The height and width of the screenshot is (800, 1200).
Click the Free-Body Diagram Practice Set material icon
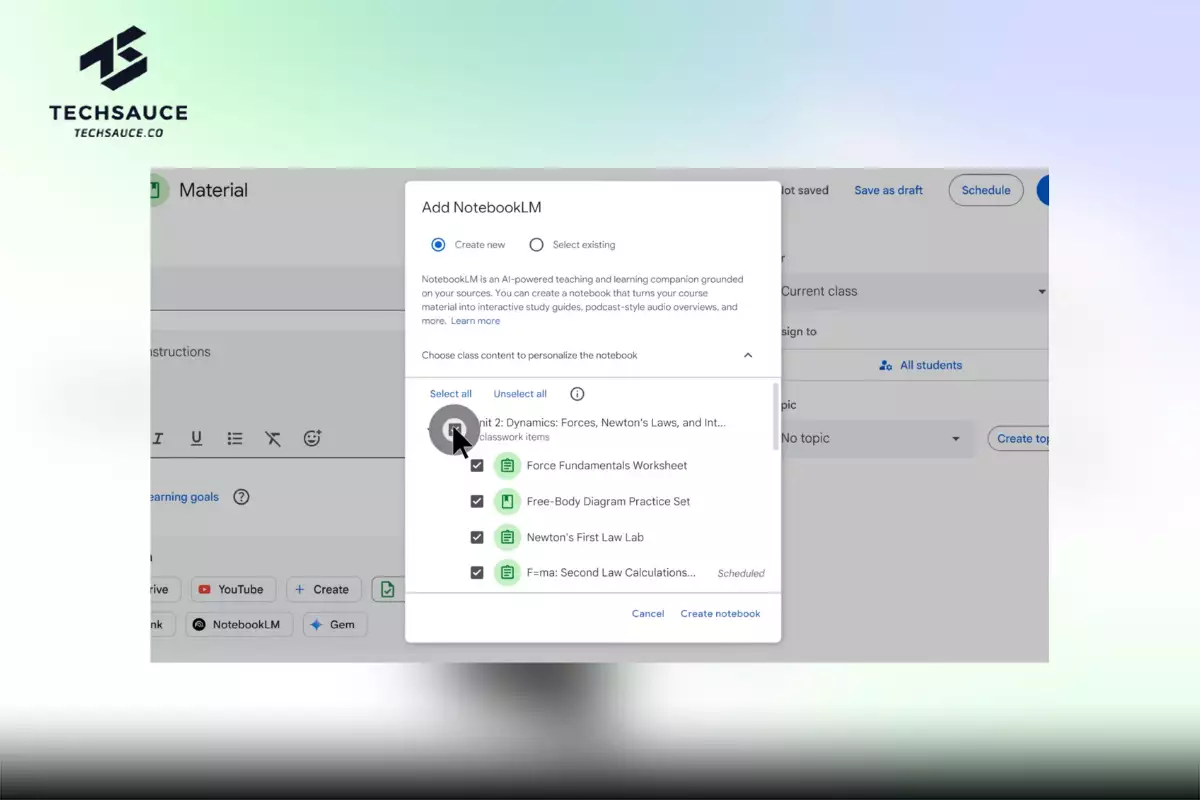(x=508, y=501)
